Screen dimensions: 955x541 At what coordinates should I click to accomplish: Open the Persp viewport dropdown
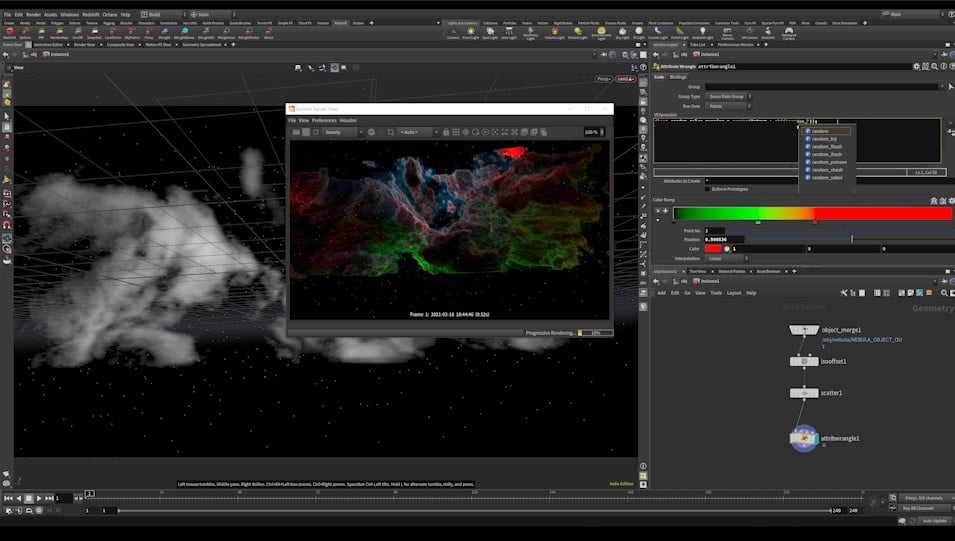pos(604,79)
